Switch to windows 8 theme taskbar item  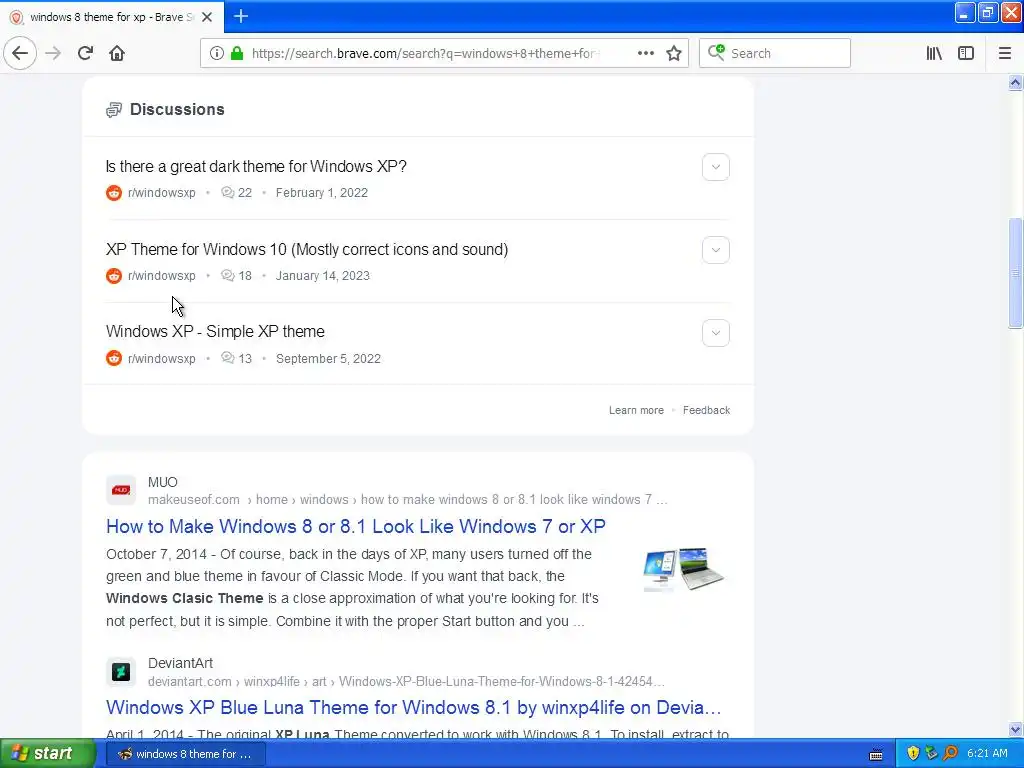[185, 754]
